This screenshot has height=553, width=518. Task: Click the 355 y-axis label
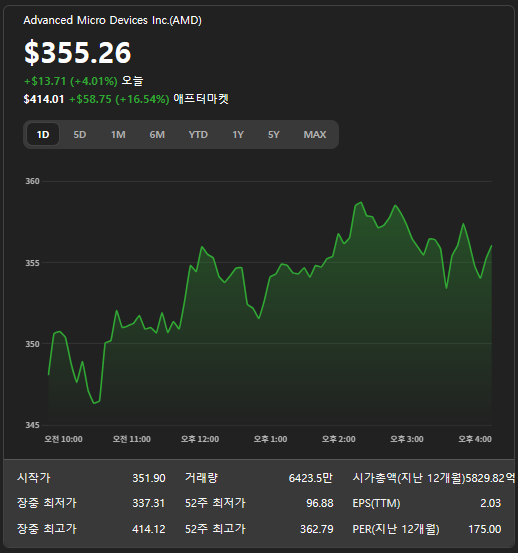(32, 263)
